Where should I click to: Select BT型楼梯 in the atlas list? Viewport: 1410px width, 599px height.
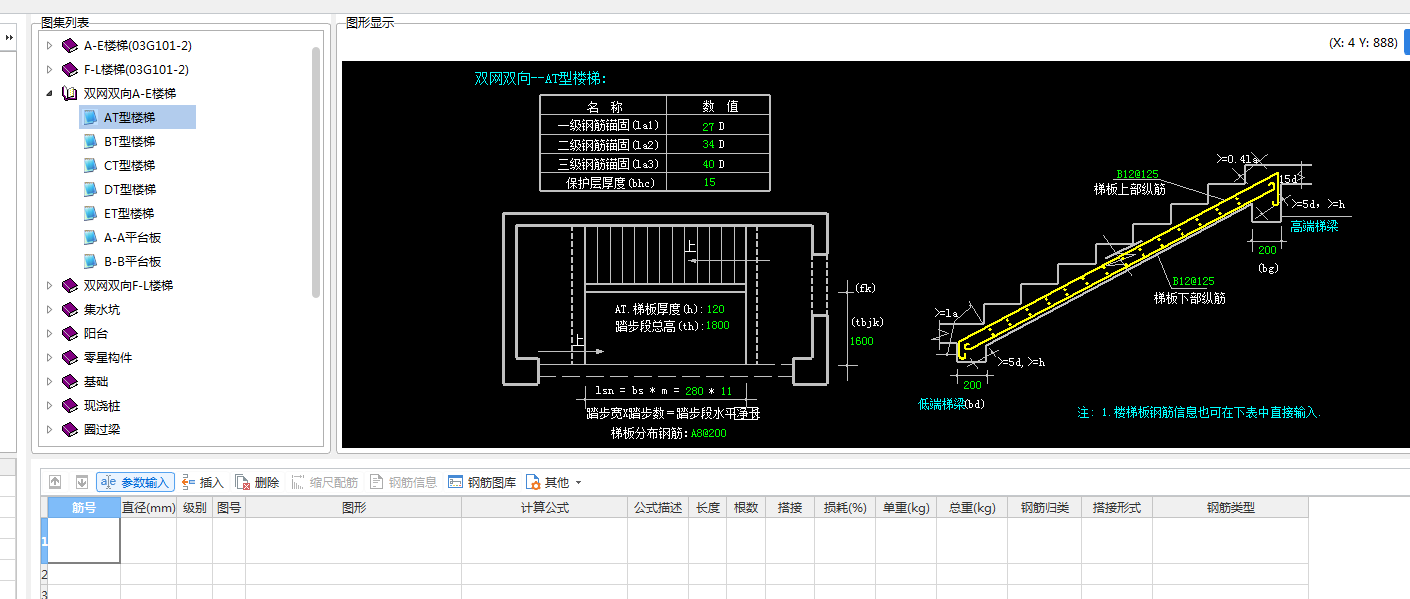pyautogui.click(x=129, y=142)
